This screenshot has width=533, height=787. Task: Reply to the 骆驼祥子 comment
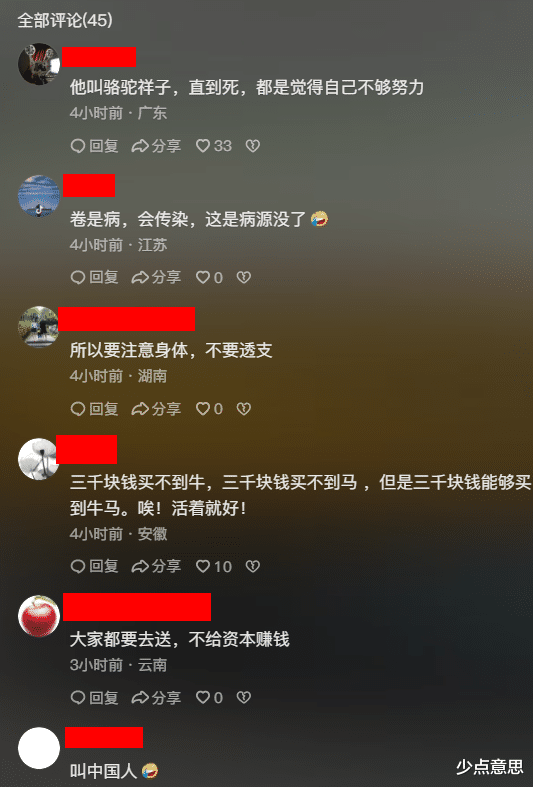pos(94,146)
